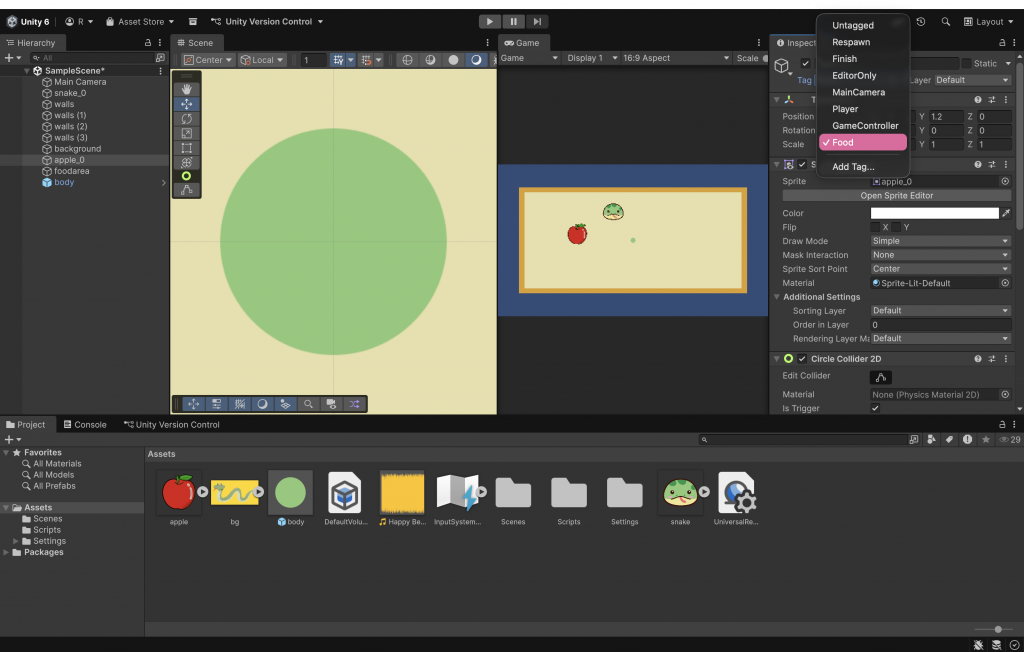
Task: Click the sprite object picker for apple_0
Action: point(1005,182)
